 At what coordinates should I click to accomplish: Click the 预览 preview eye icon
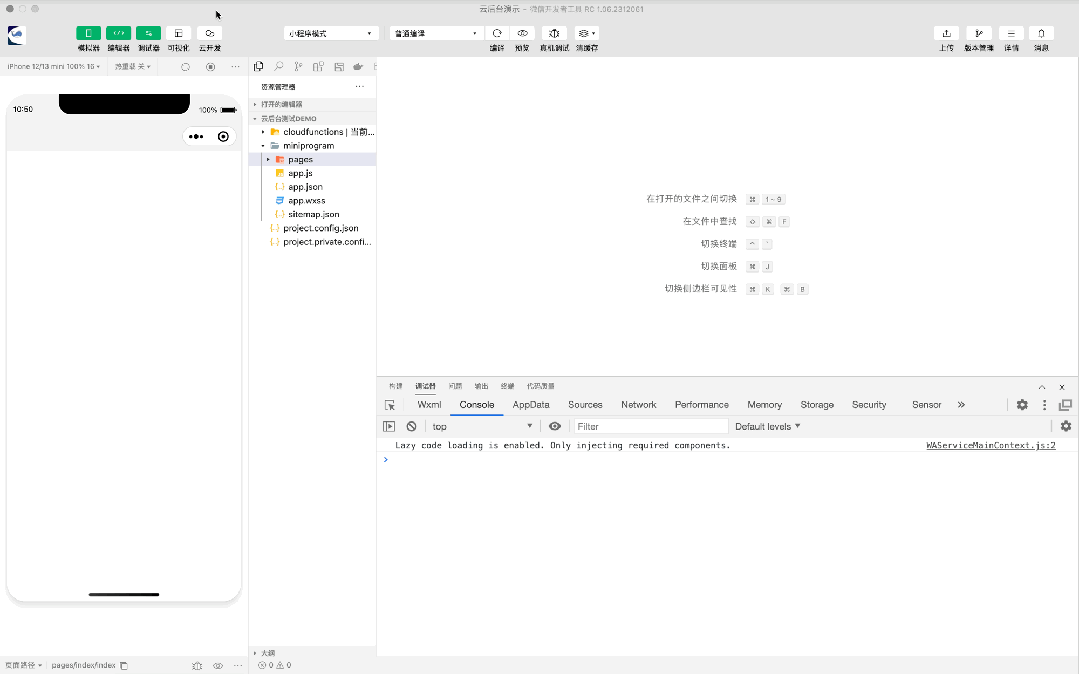click(522, 33)
